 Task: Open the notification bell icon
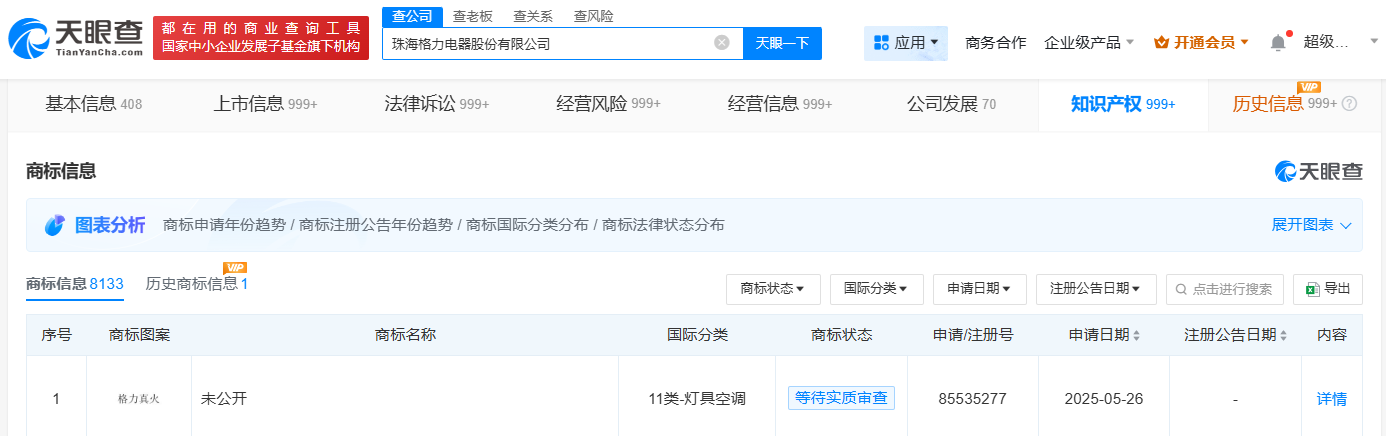[x=1278, y=43]
